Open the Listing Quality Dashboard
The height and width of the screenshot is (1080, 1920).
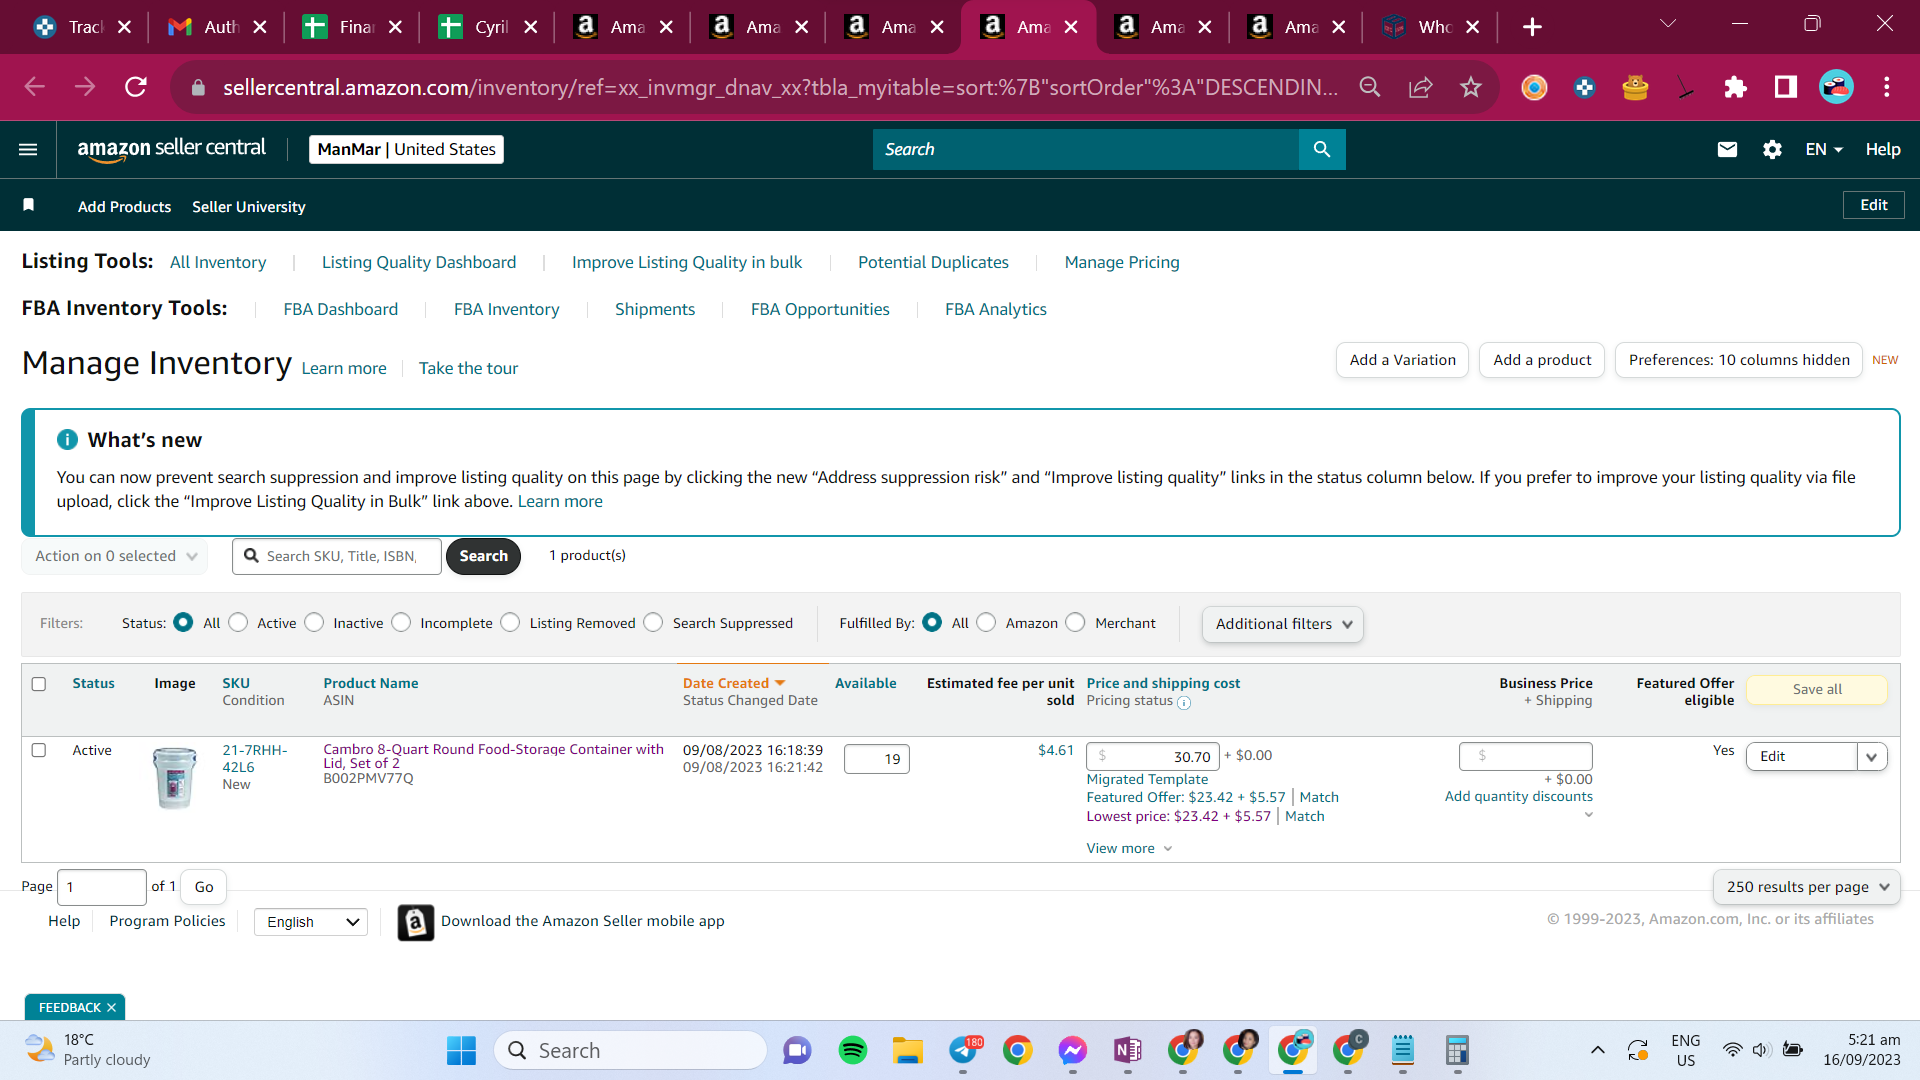(419, 262)
